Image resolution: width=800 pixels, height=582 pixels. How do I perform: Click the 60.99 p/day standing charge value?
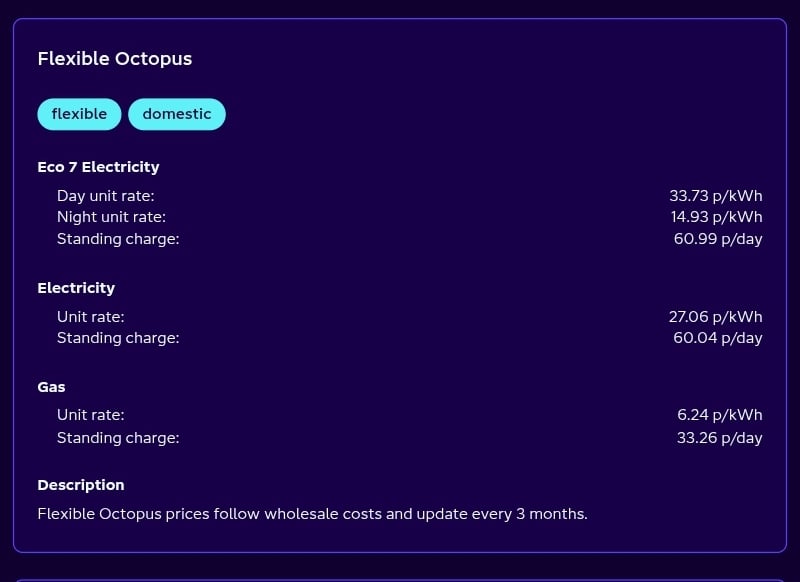718,239
